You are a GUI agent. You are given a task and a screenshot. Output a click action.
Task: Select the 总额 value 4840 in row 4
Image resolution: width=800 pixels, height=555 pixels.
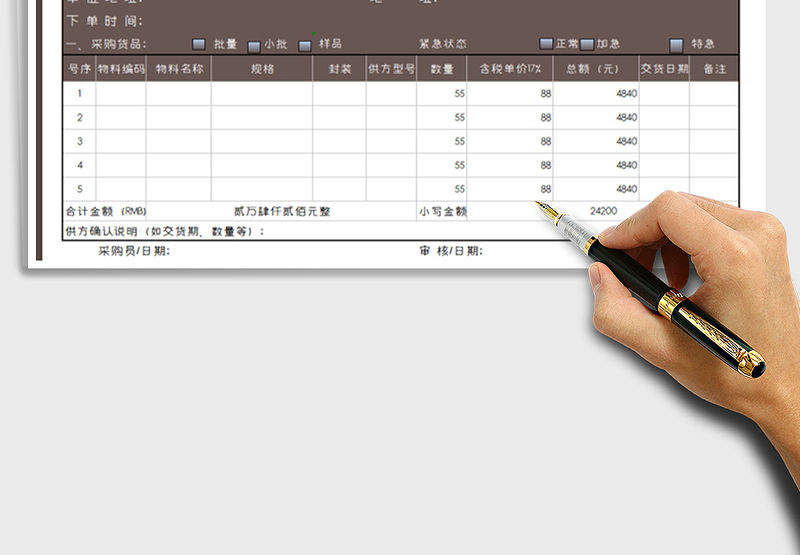click(x=596, y=165)
